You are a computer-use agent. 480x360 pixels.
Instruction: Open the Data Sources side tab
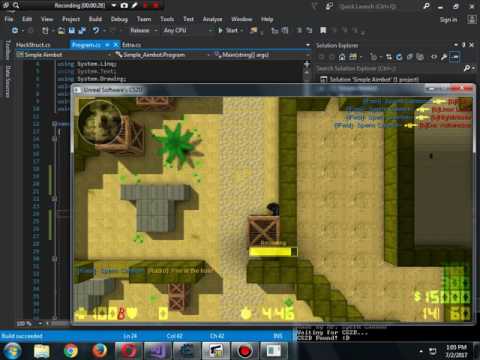point(8,81)
